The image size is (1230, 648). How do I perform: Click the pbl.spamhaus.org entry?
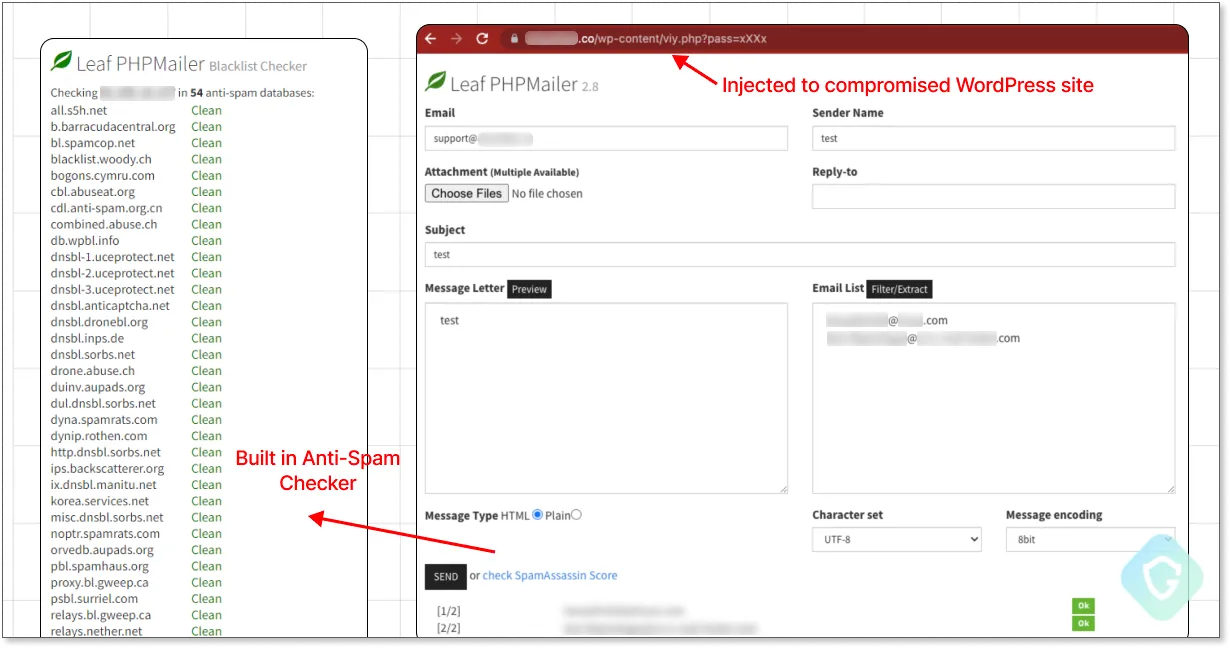pyautogui.click(x=100, y=567)
